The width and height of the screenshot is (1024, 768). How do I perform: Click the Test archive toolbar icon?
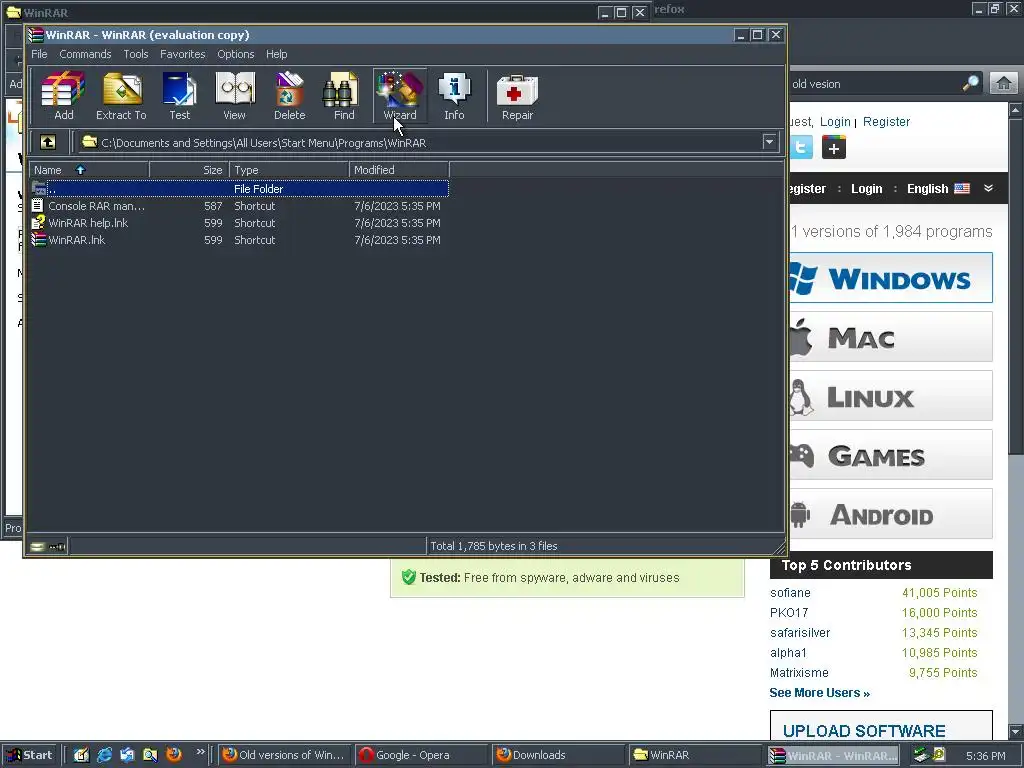pos(180,96)
